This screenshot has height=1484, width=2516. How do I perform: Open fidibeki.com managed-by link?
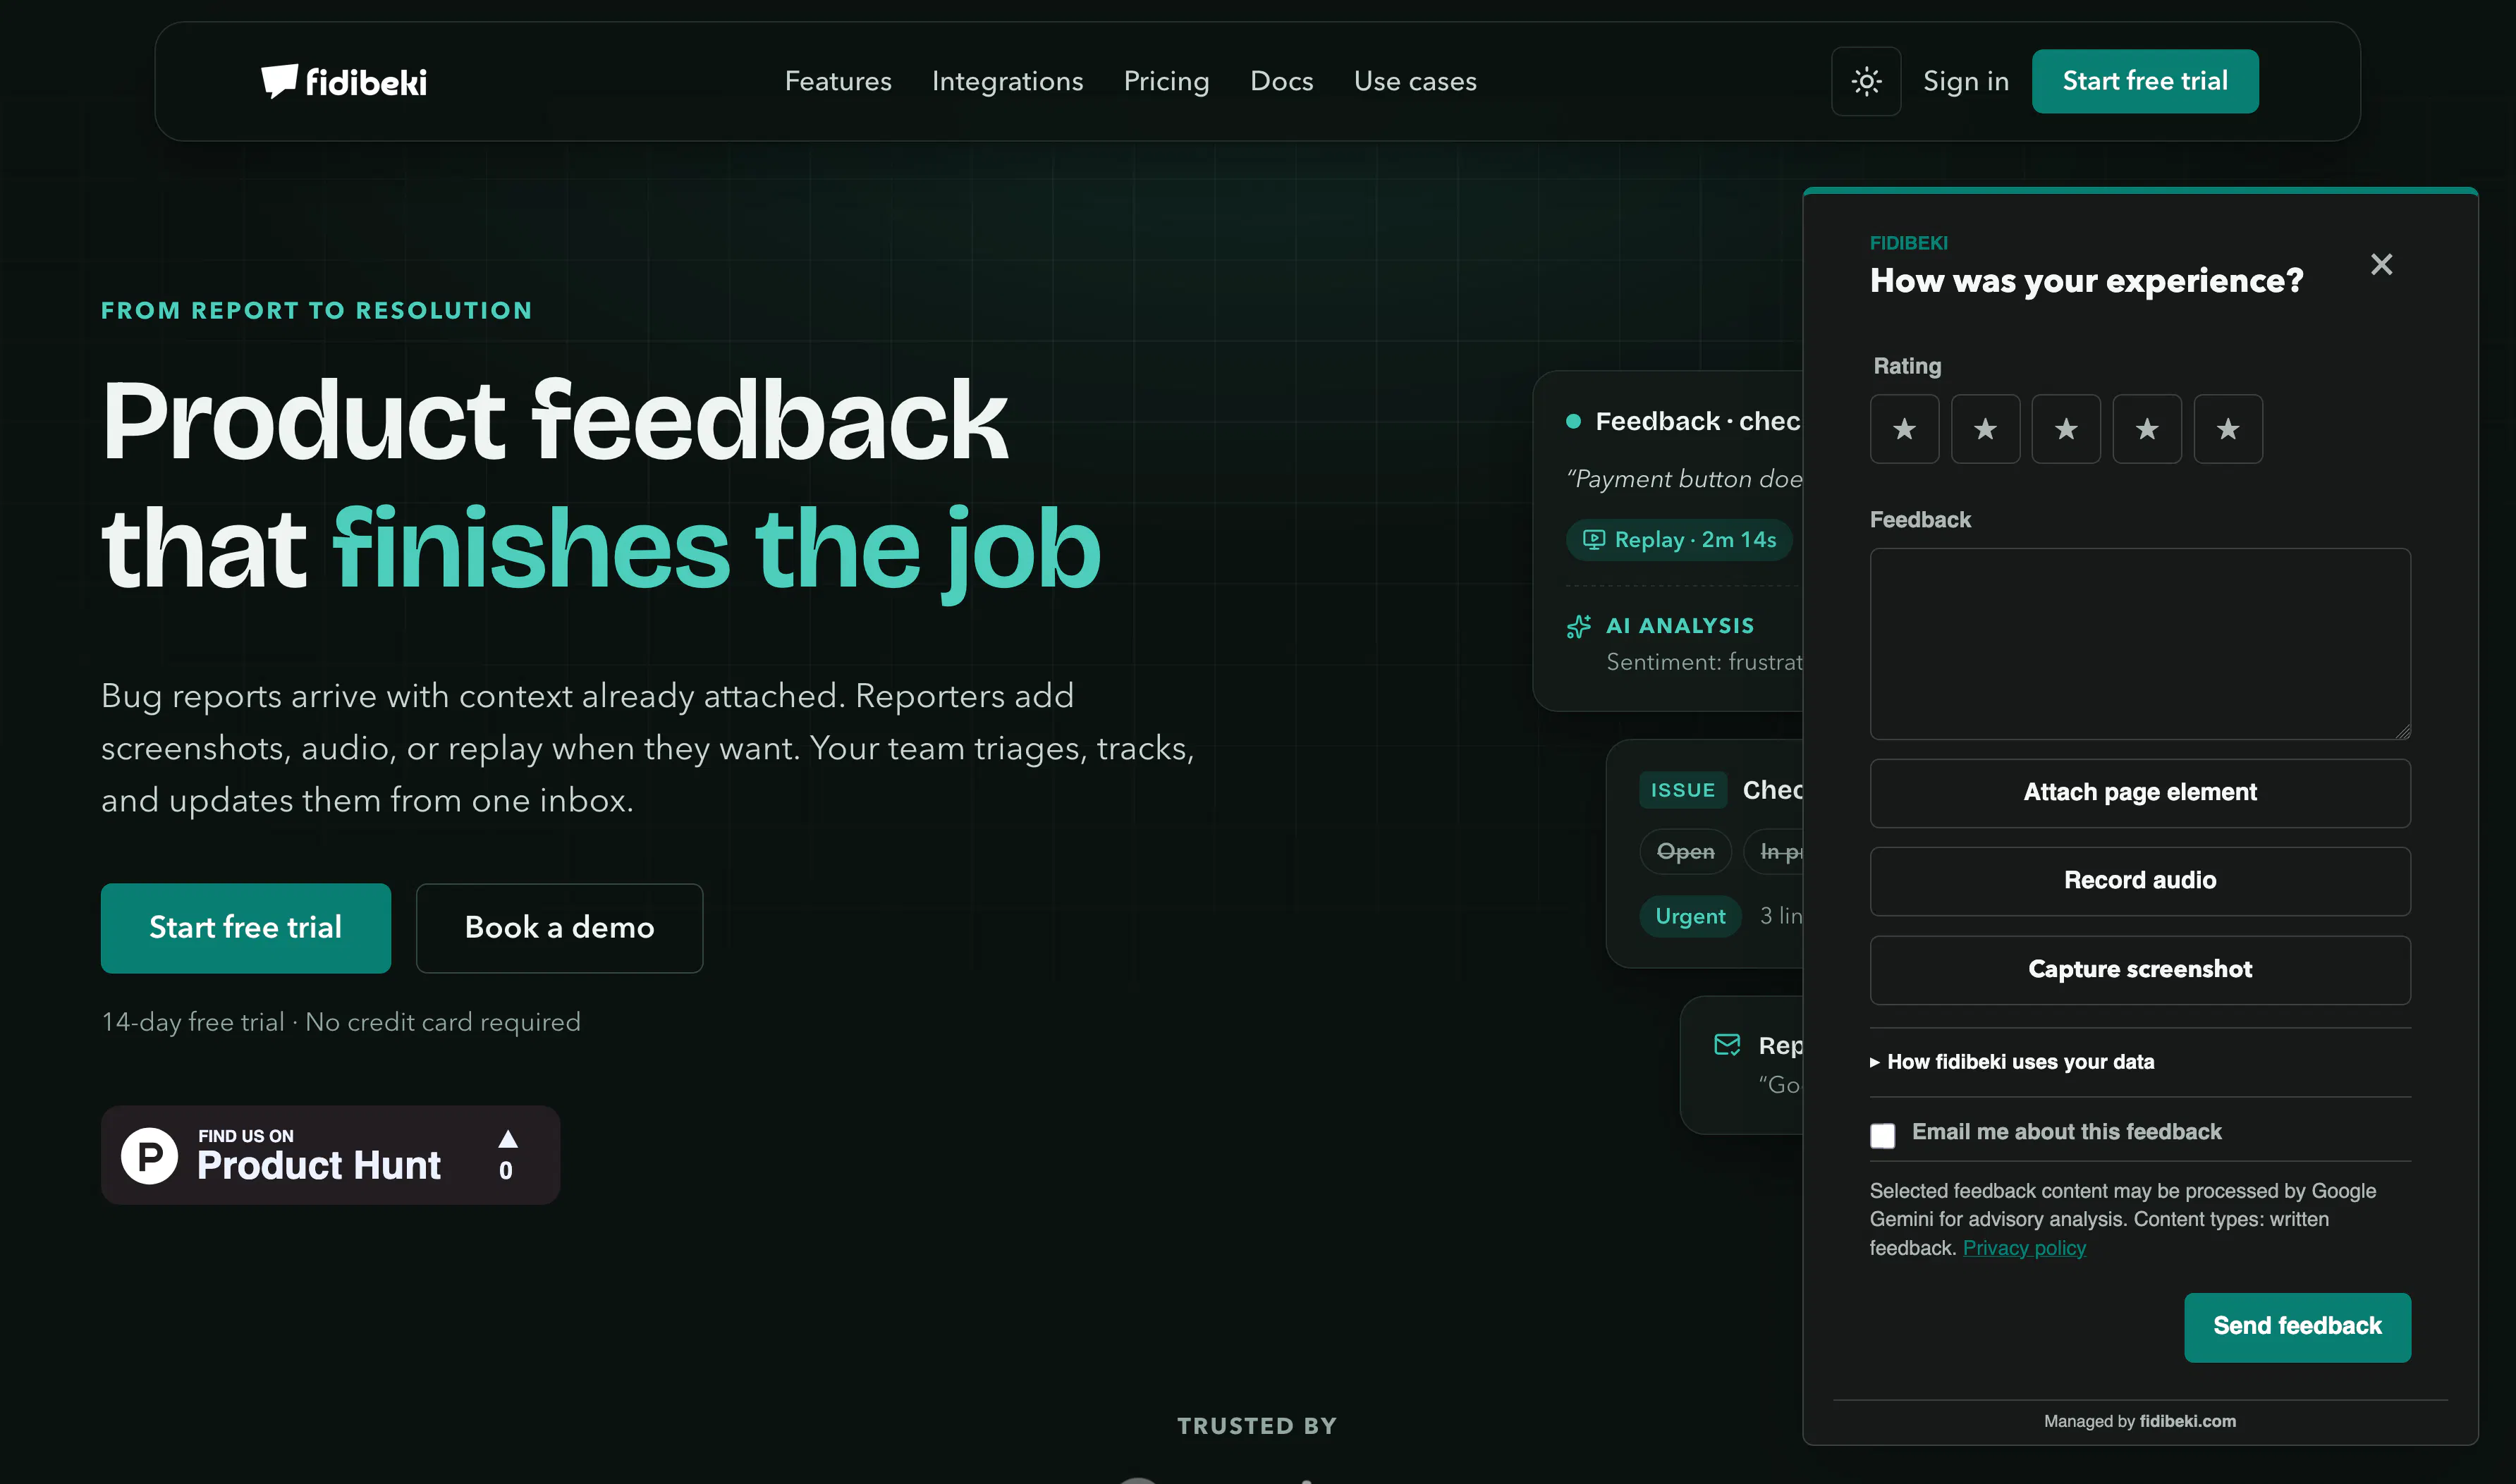click(x=2187, y=1421)
